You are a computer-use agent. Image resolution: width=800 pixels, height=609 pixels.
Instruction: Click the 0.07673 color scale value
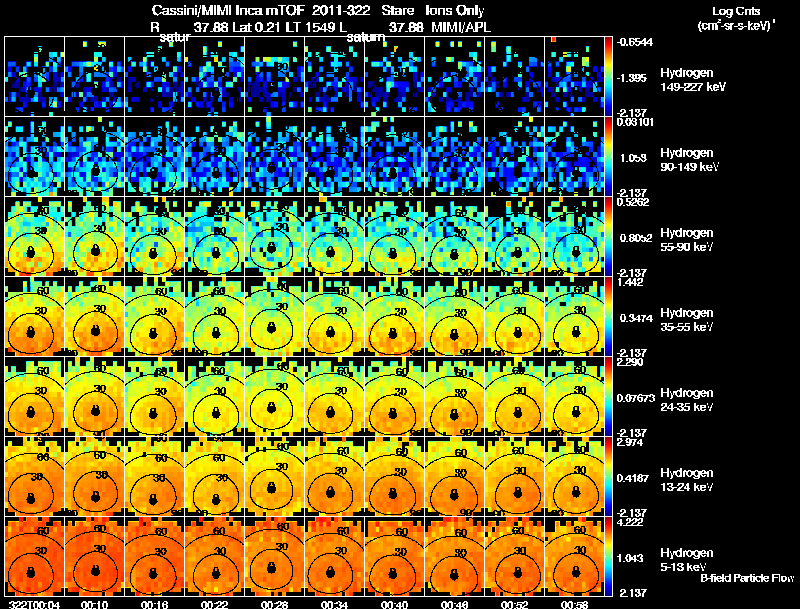[636, 398]
